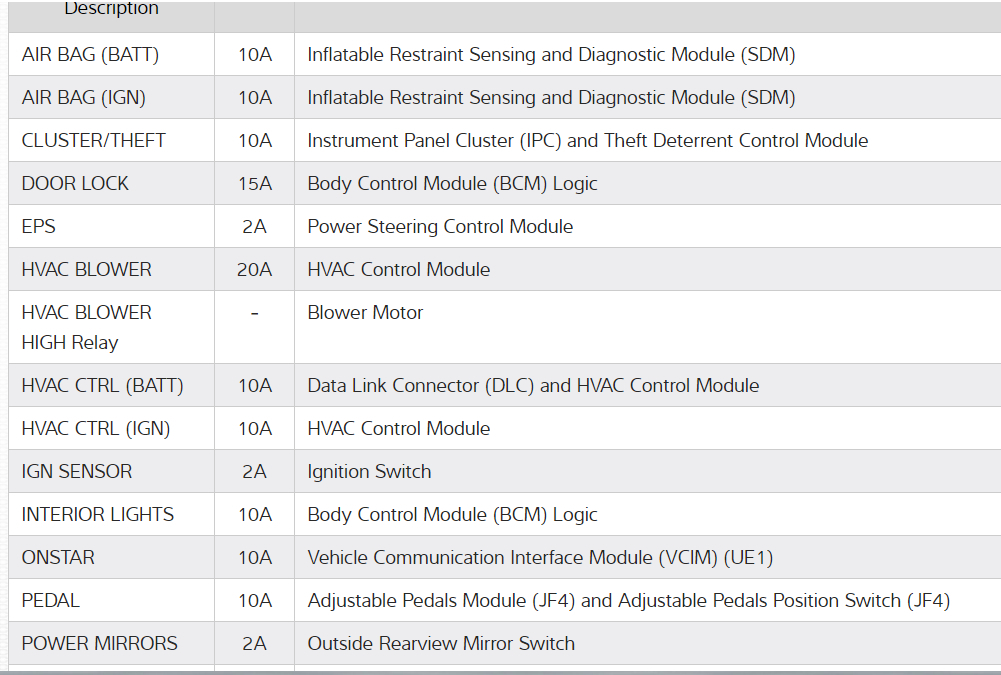1001x675 pixels.
Task: Click the DOOR LOCK fuse label
Action: coord(75,184)
